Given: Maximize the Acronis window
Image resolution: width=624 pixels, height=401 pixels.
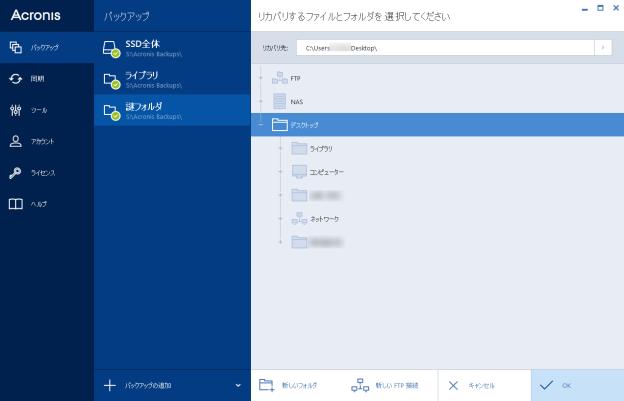Looking at the screenshot, I should [600, 8].
